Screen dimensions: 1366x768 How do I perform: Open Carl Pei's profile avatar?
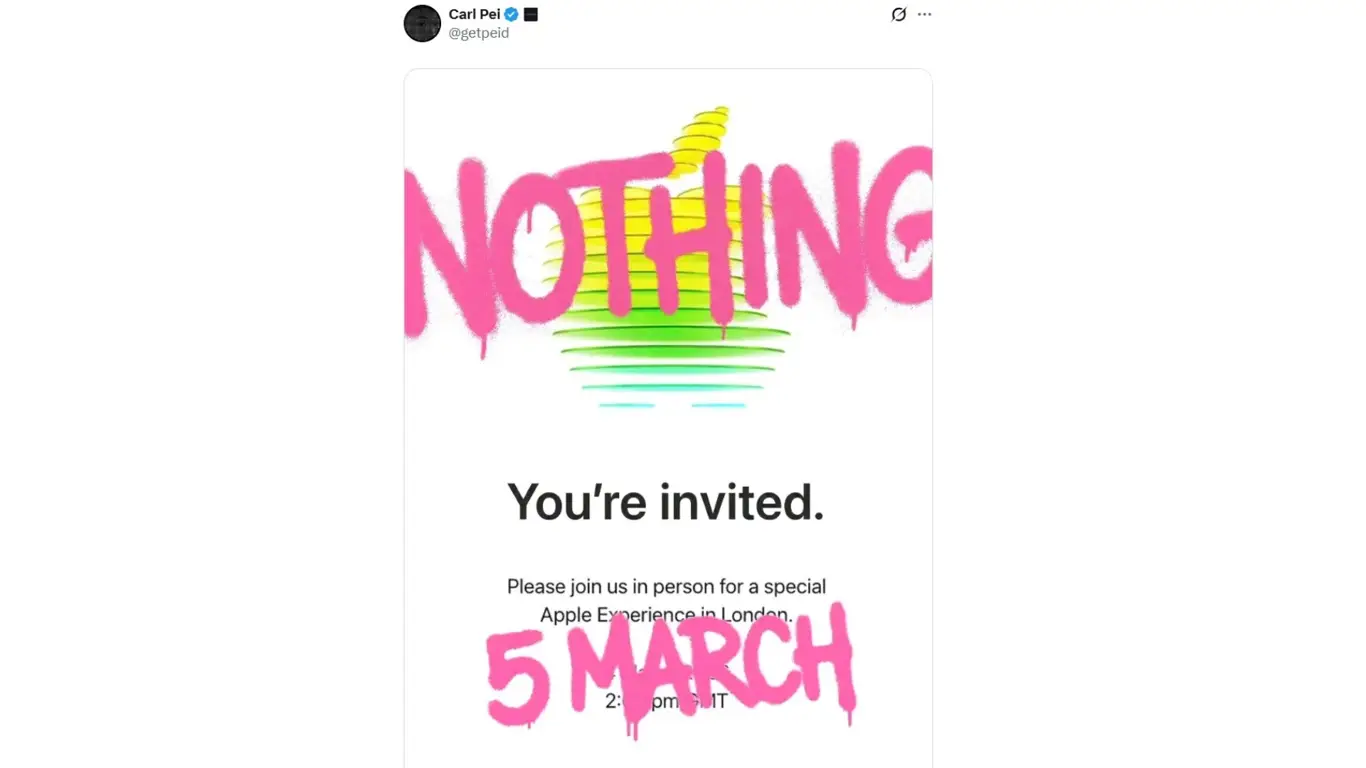coord(422,23)
